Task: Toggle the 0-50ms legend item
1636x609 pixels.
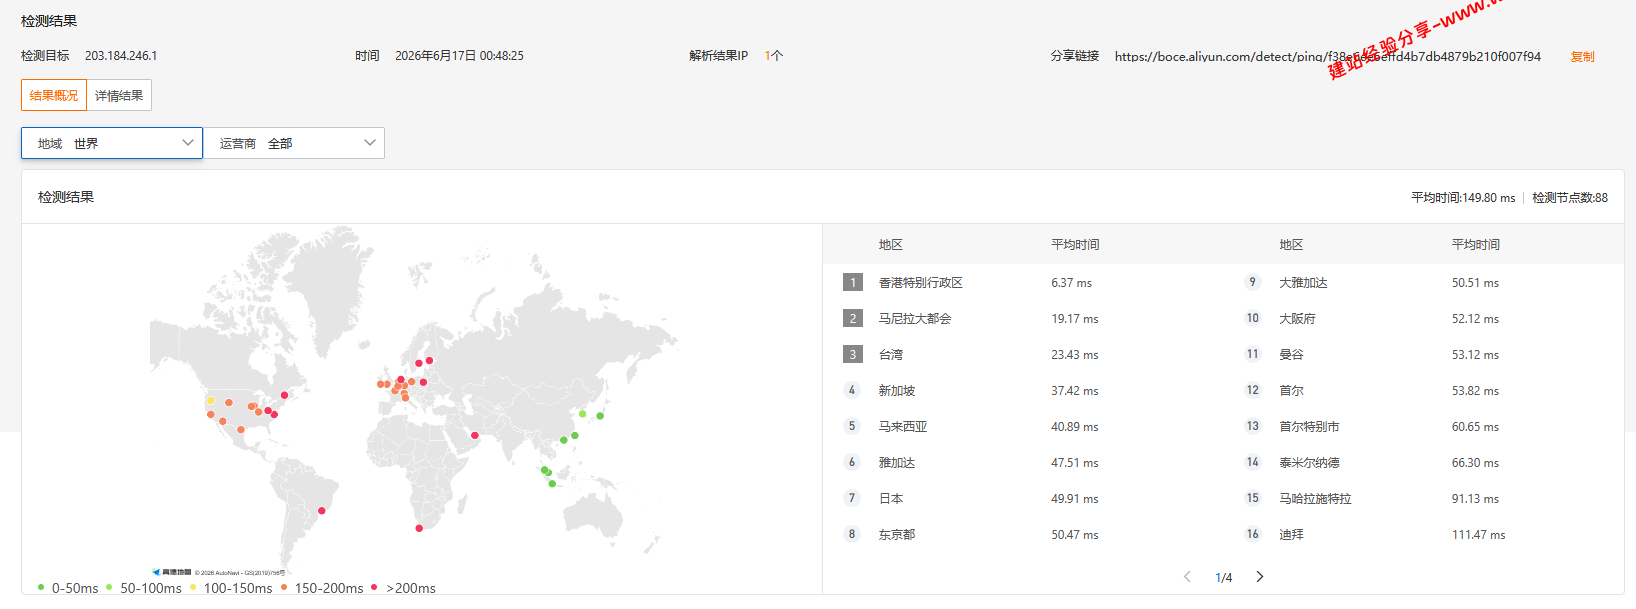Action: [x=68, y=588]
